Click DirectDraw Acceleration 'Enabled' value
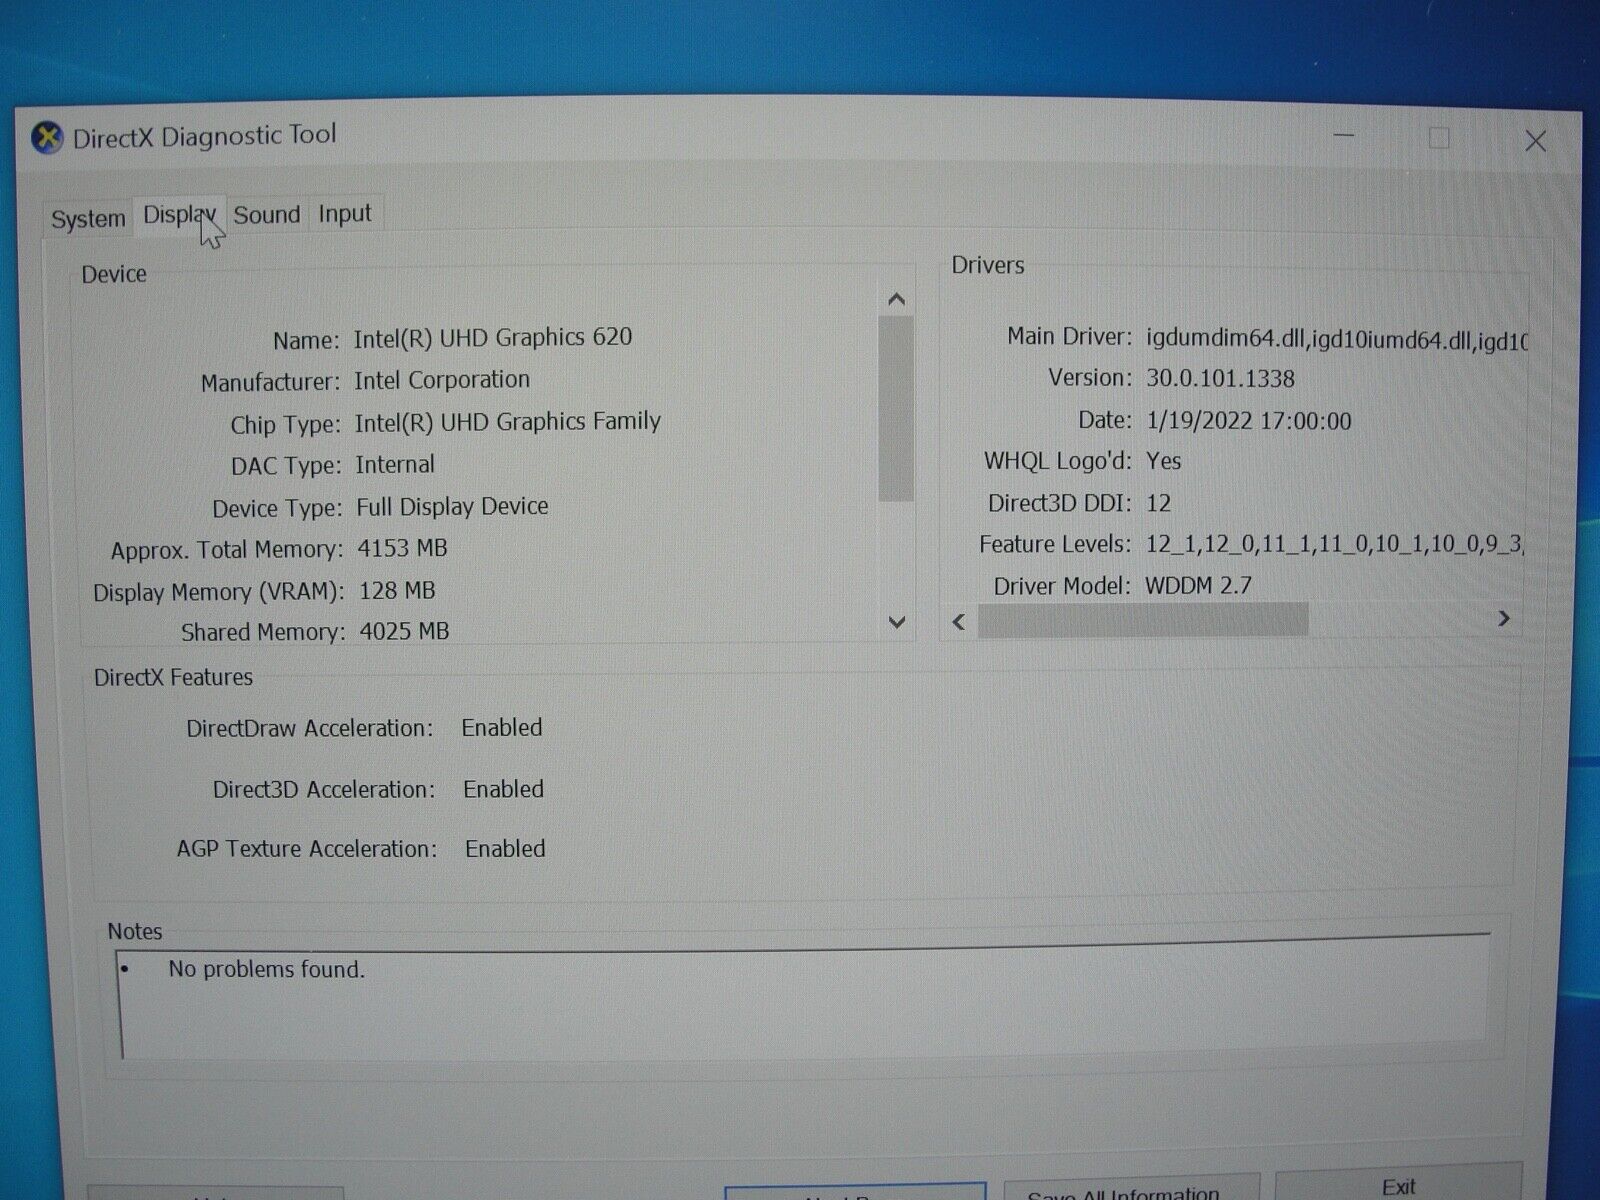 502,728
